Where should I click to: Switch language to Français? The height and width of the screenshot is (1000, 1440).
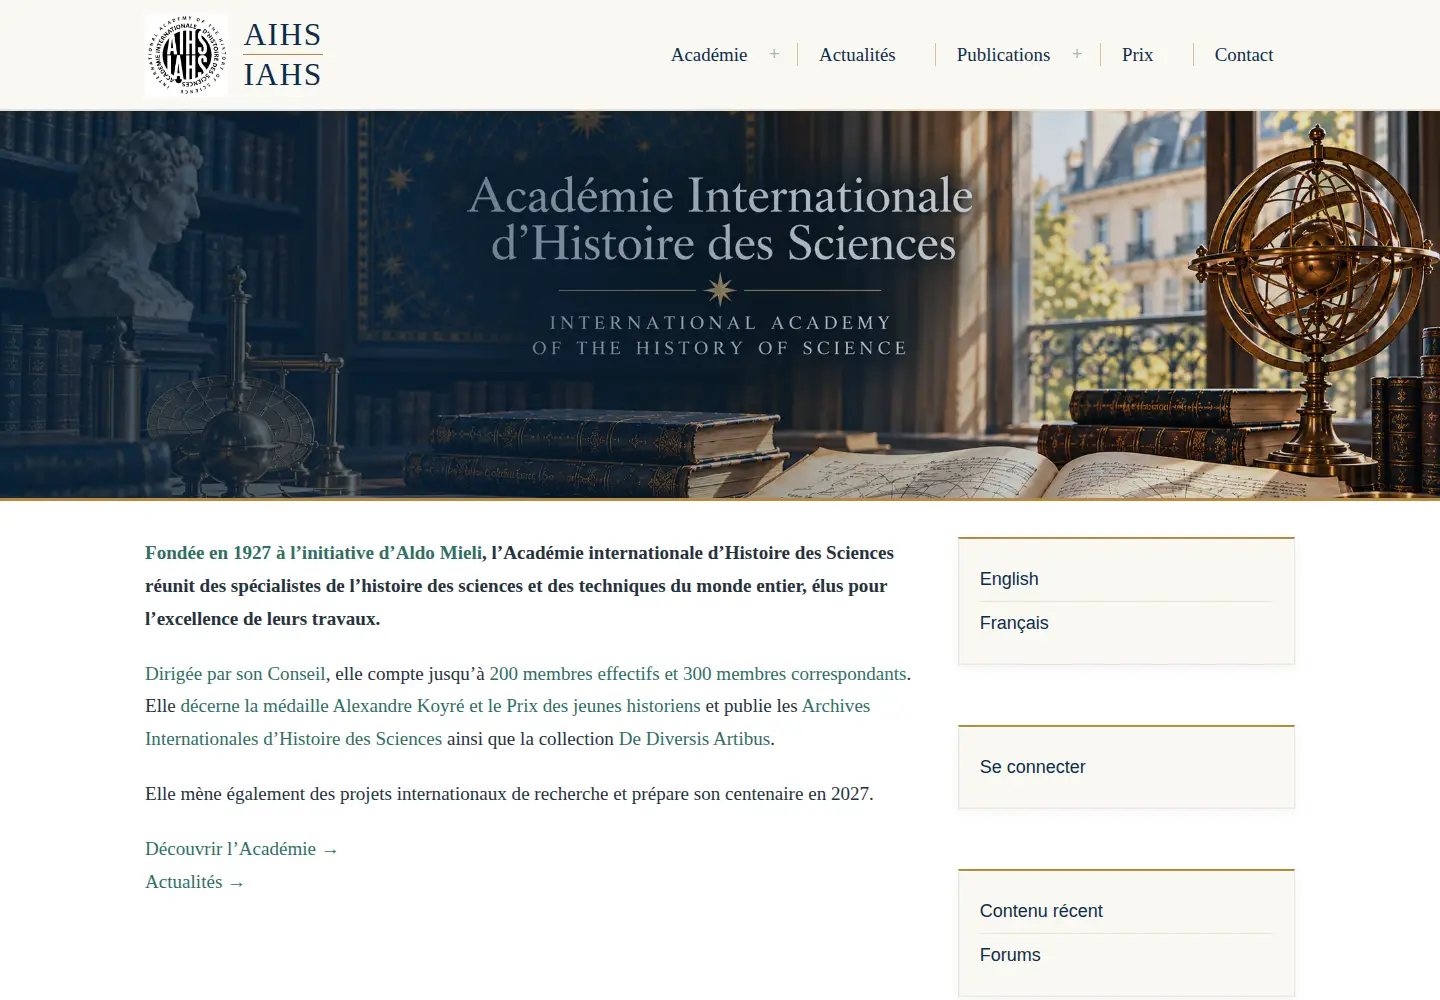pos(1014,623)
